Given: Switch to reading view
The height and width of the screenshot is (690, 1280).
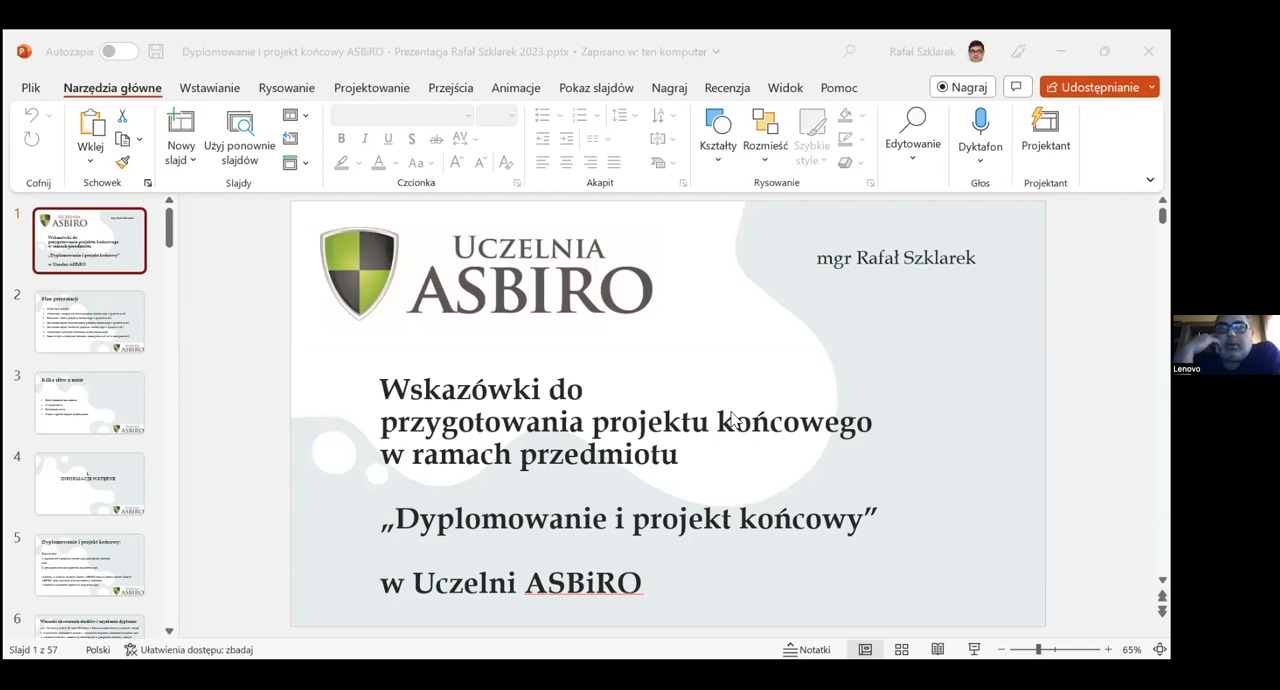Looking at the screenshot, I should pos(937,650).
